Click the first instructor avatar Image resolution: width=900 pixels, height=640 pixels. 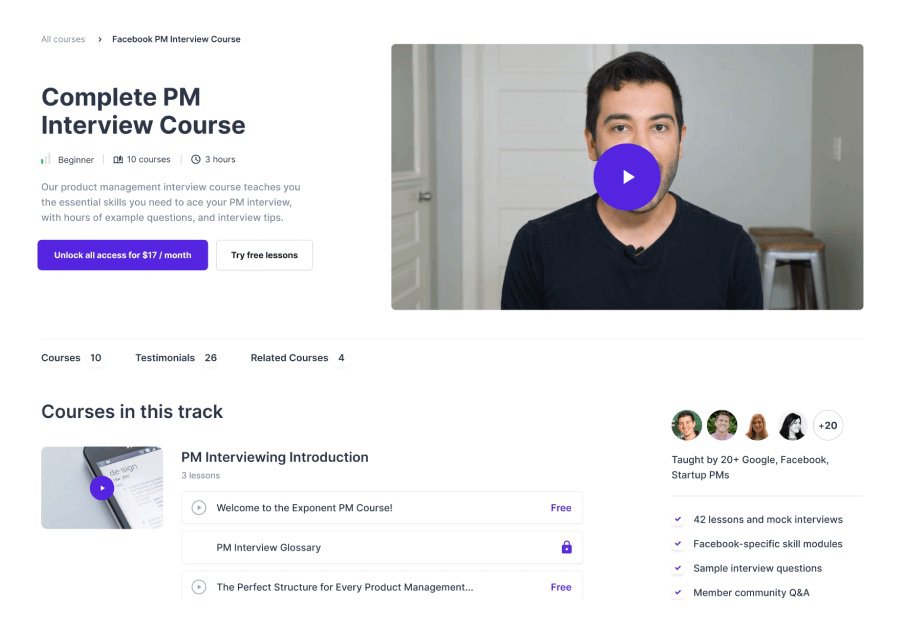click(x=686, y=425)
